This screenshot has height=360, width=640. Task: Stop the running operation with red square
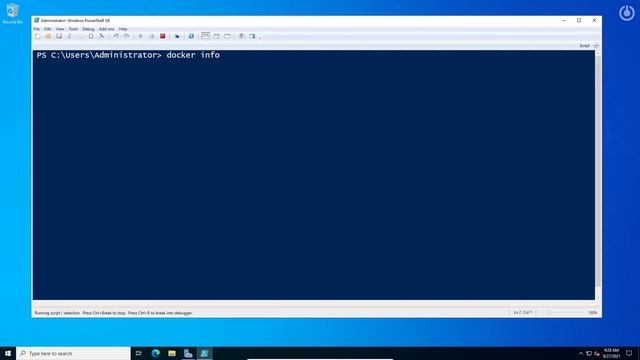[162, 36]
